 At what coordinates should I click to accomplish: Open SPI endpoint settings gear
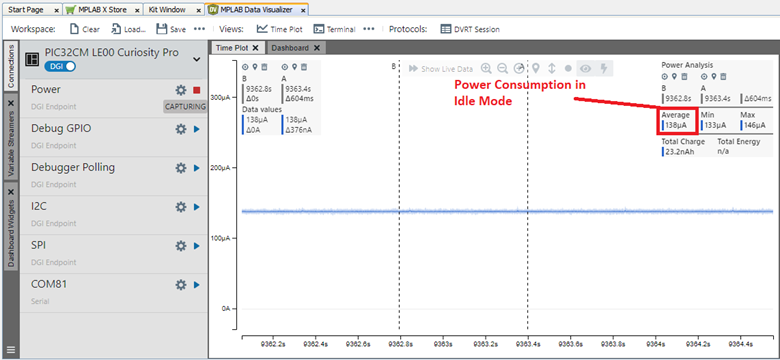click(x=181, y=246)
